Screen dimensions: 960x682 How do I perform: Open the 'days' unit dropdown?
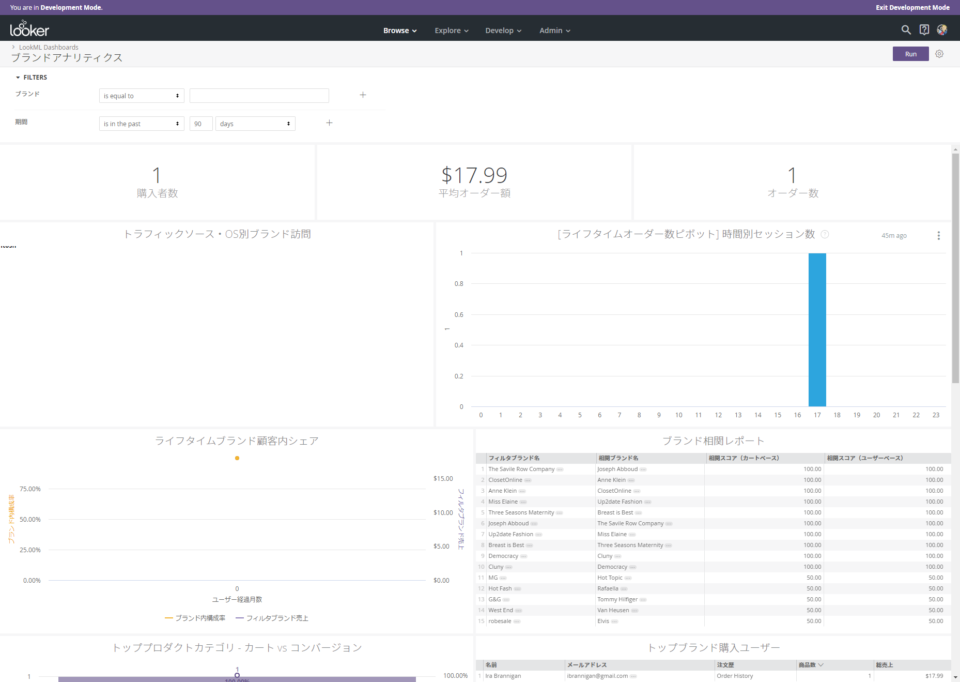254,124
